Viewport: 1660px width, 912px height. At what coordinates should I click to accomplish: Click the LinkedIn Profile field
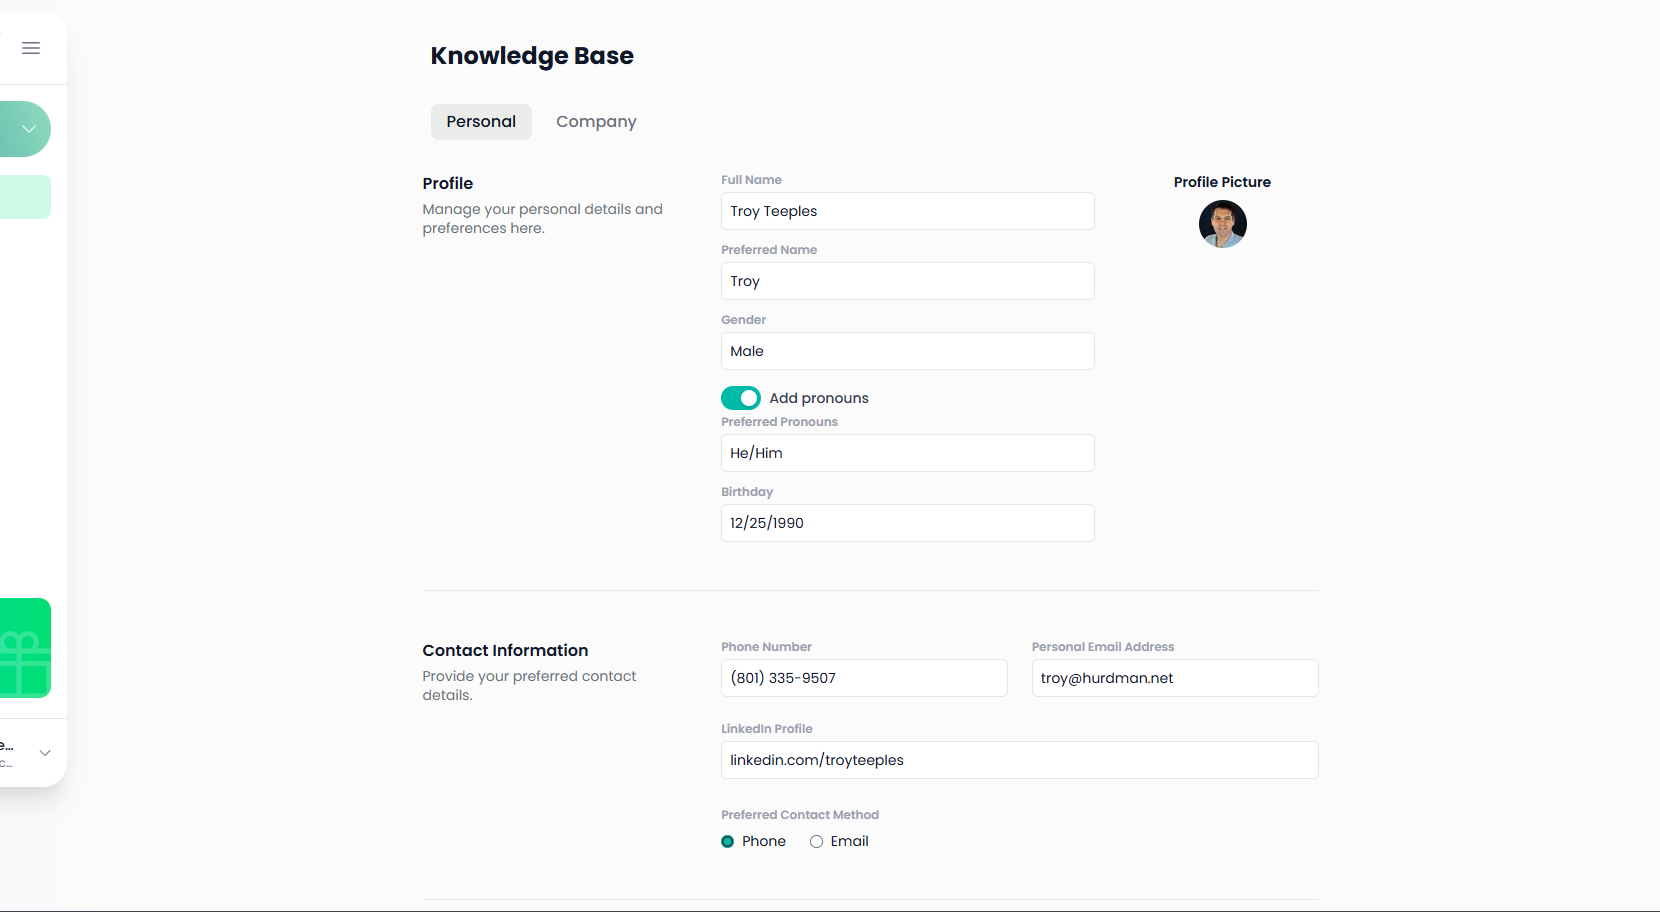(x=1019, y=760)
